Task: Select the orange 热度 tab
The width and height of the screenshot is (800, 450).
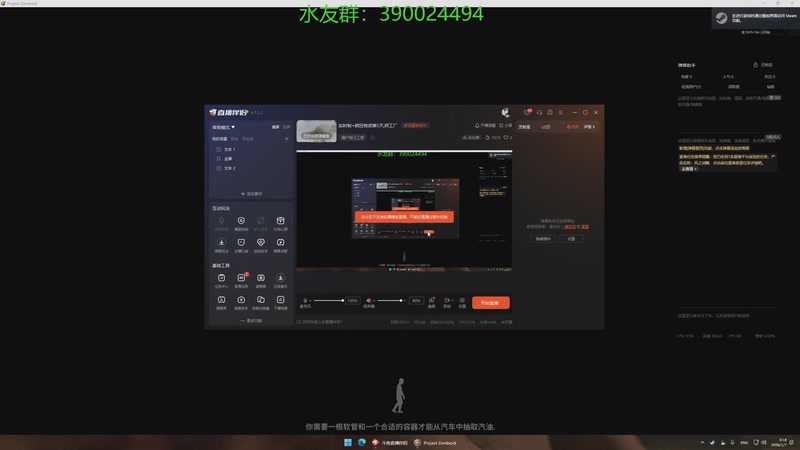Action: [x=572, y=127]
